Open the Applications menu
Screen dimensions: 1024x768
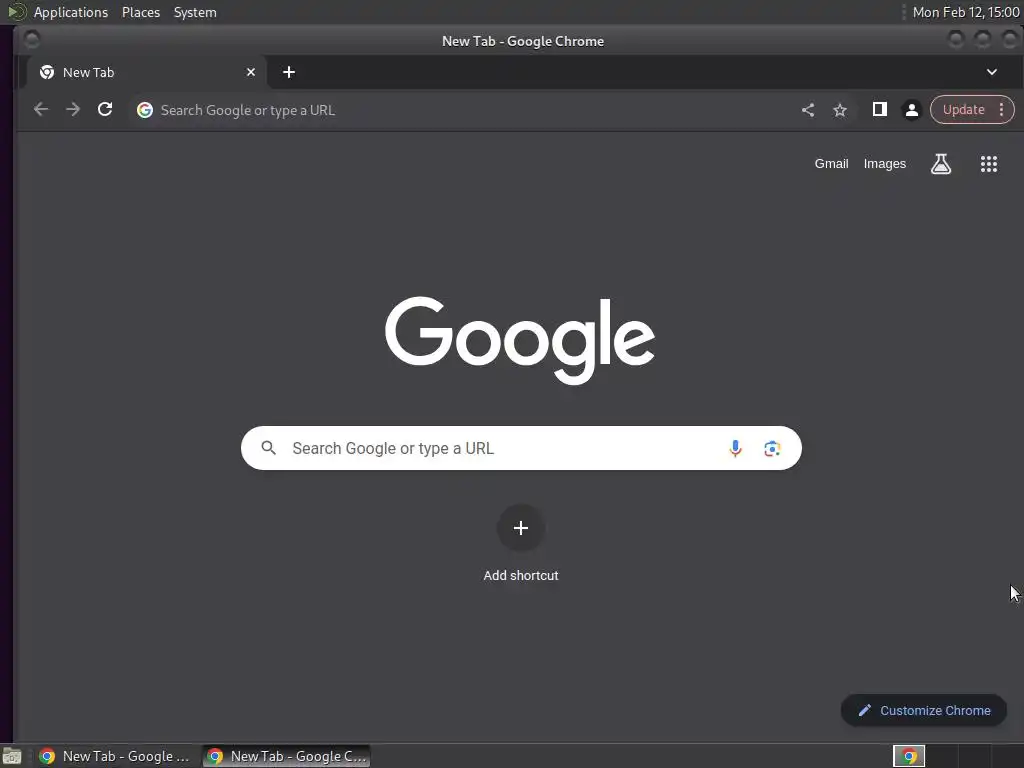click(71, 12)
